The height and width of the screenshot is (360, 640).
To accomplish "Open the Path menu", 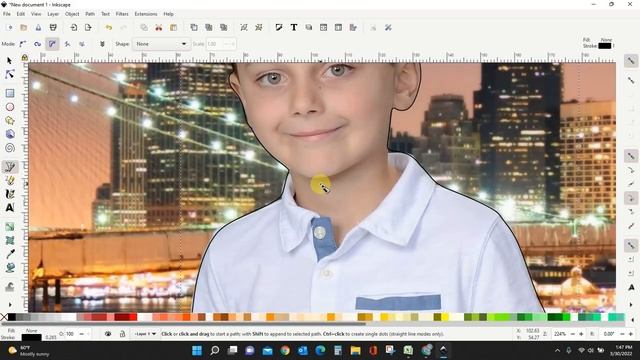I will (90, 14).
